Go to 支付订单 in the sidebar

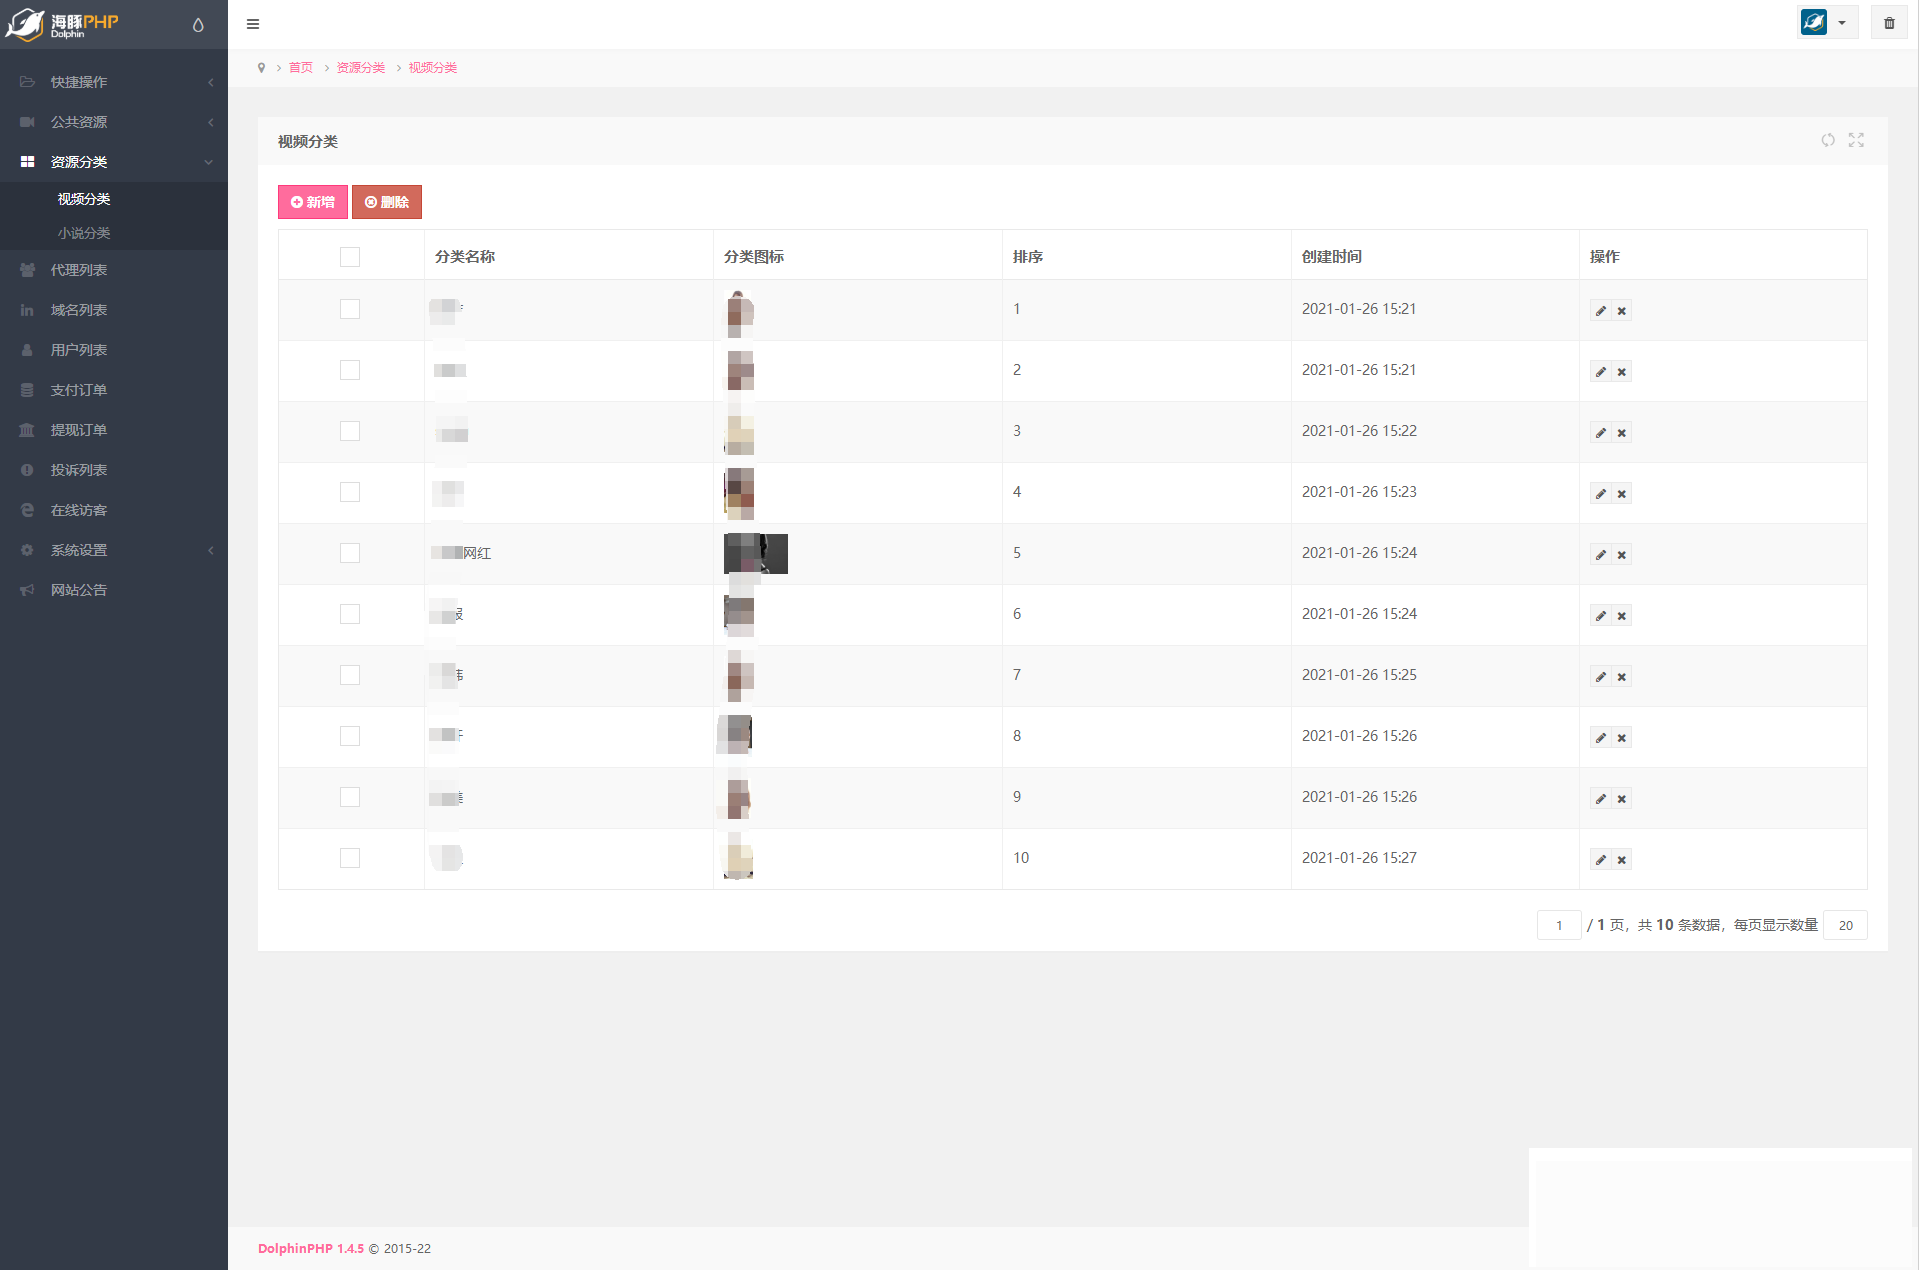pyautogui.click(x=79, y=390)
